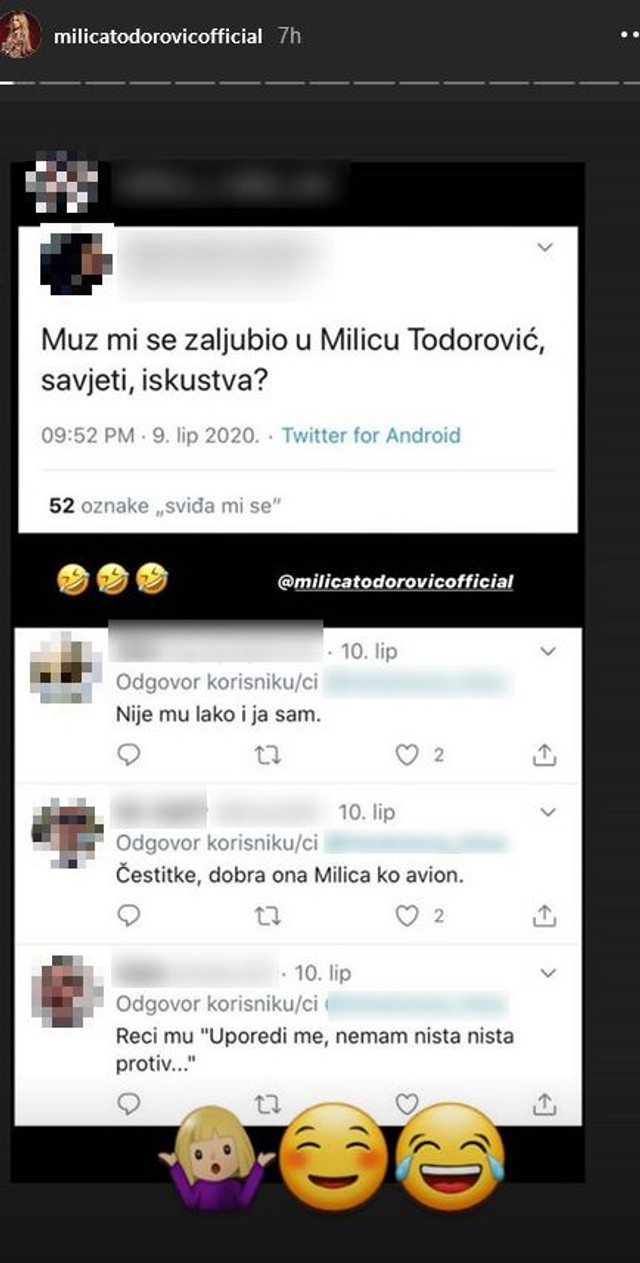Expand the chevron on the main tweet
This screenshot has width=640, height=1263.
point(542,244)
